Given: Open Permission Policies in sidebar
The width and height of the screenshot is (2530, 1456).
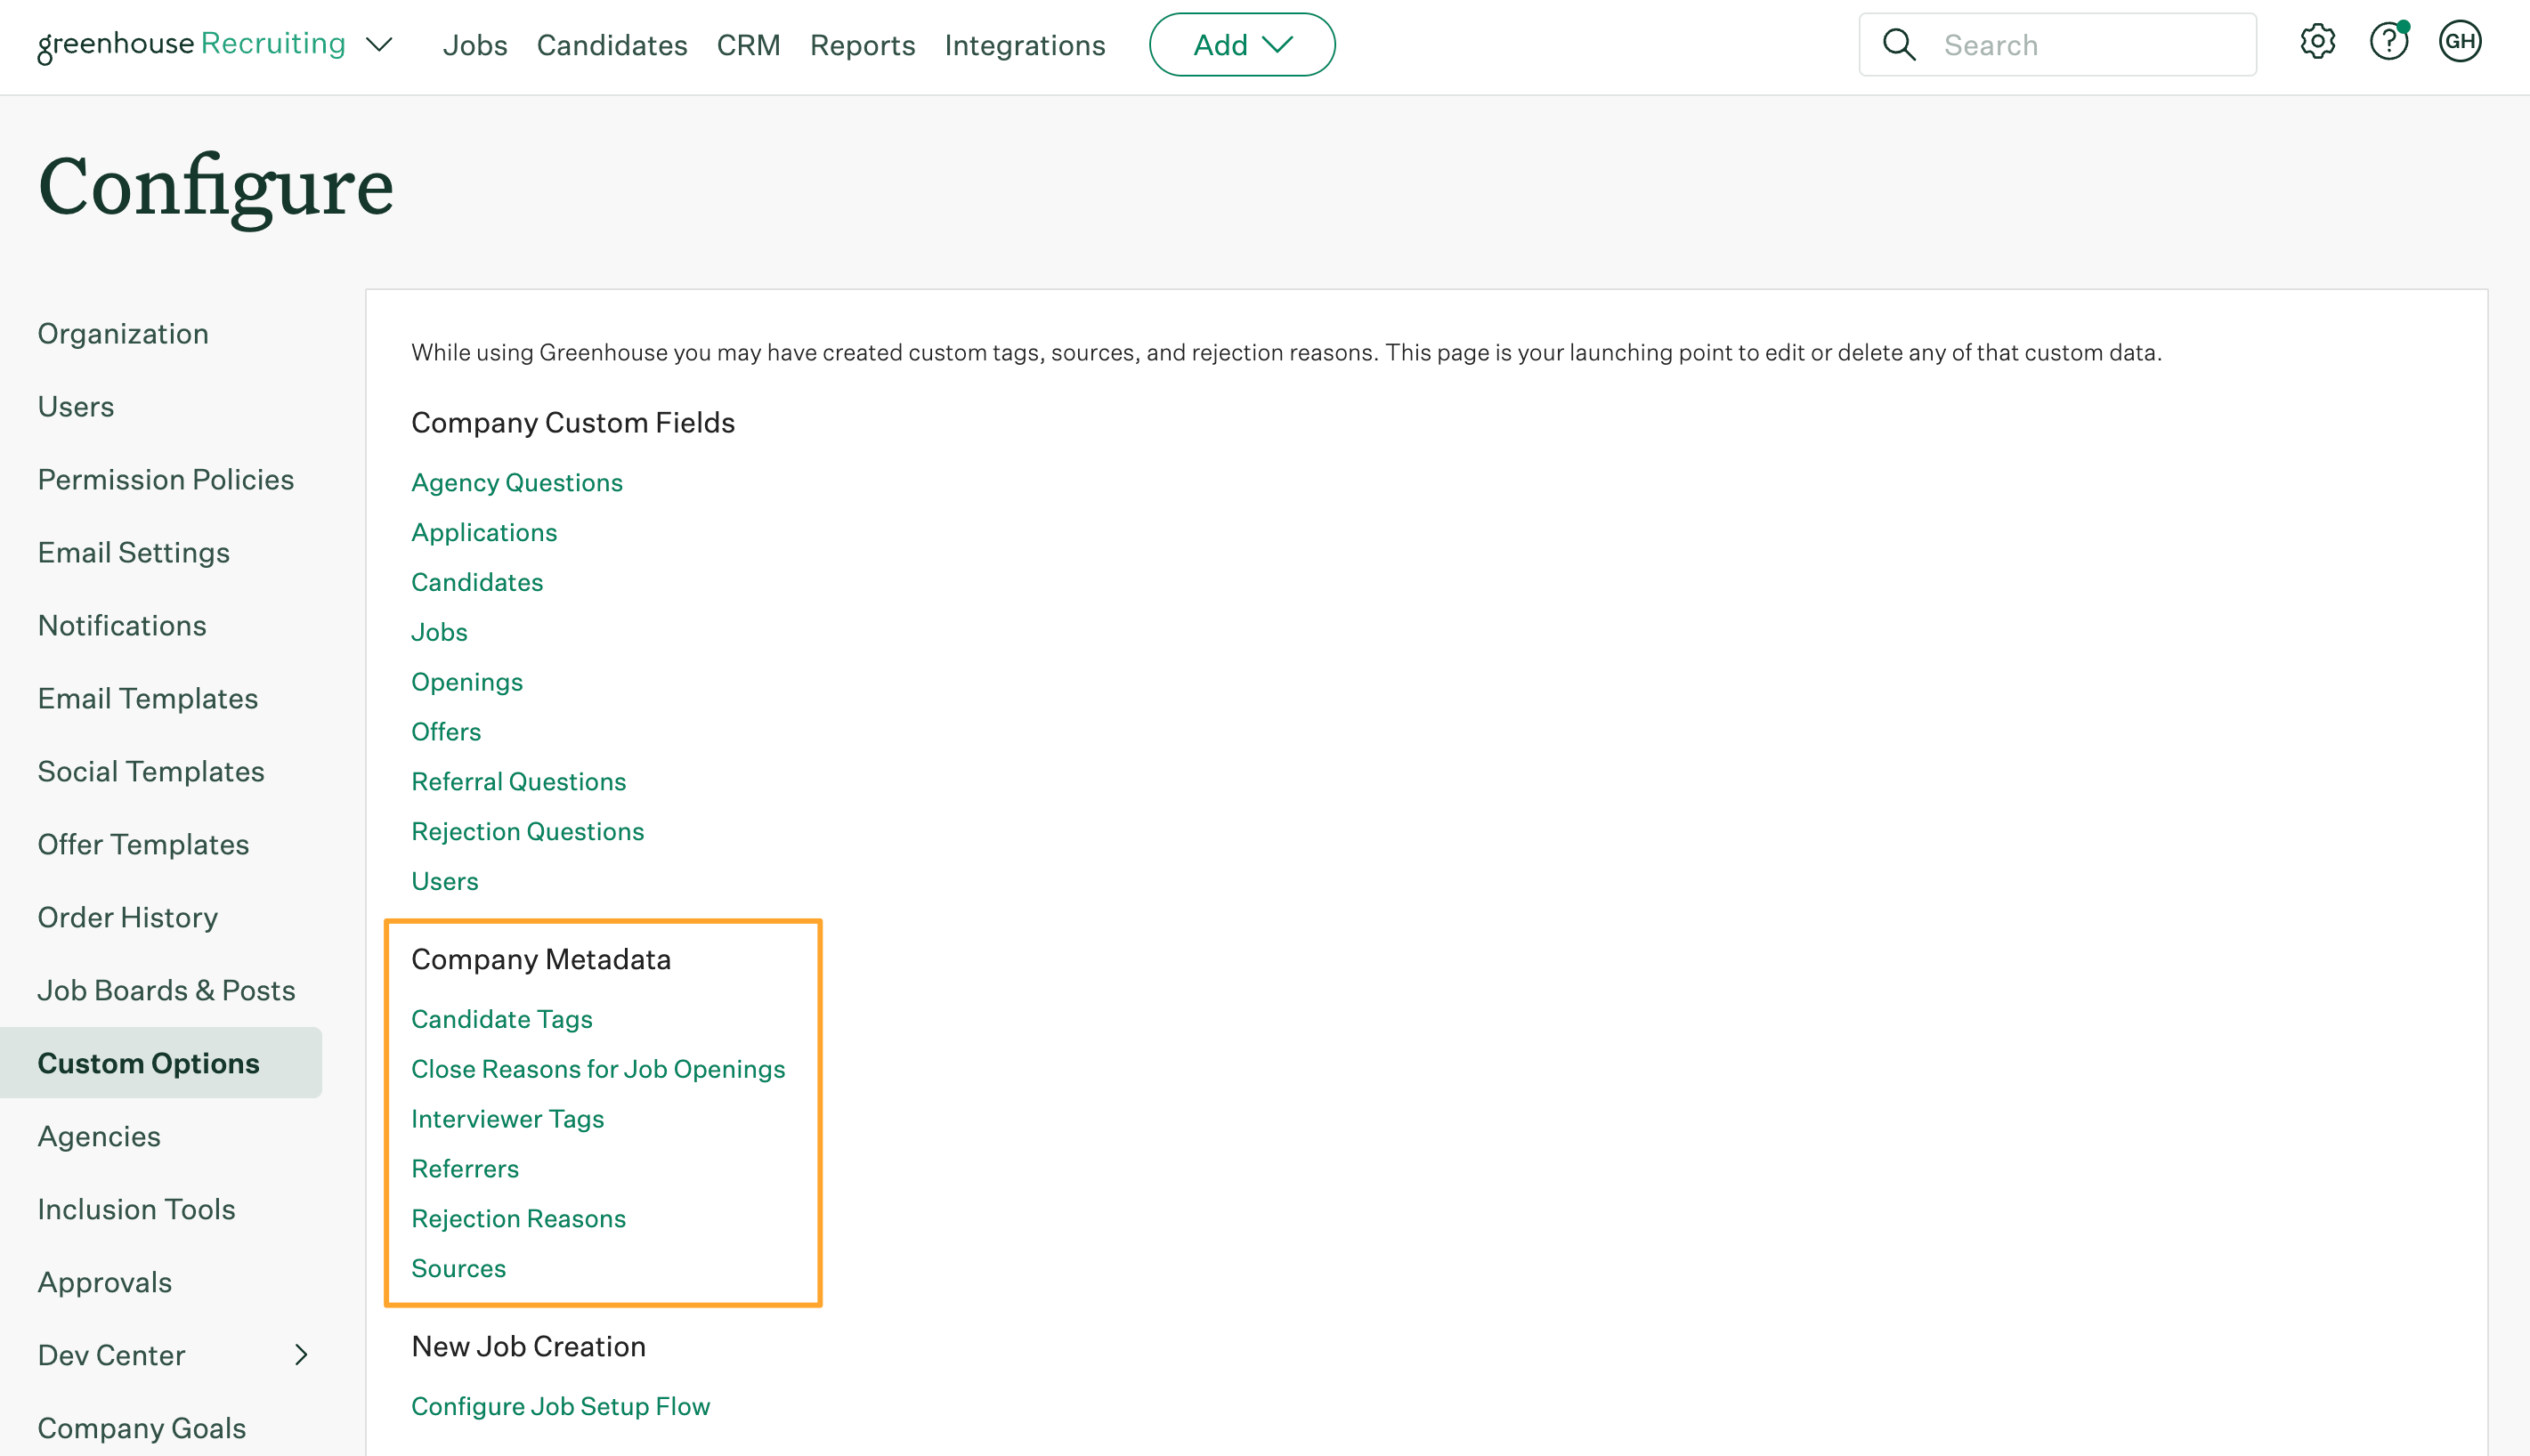Looking at the screenshot, I should pyautogui.click(x=166, y=480).
